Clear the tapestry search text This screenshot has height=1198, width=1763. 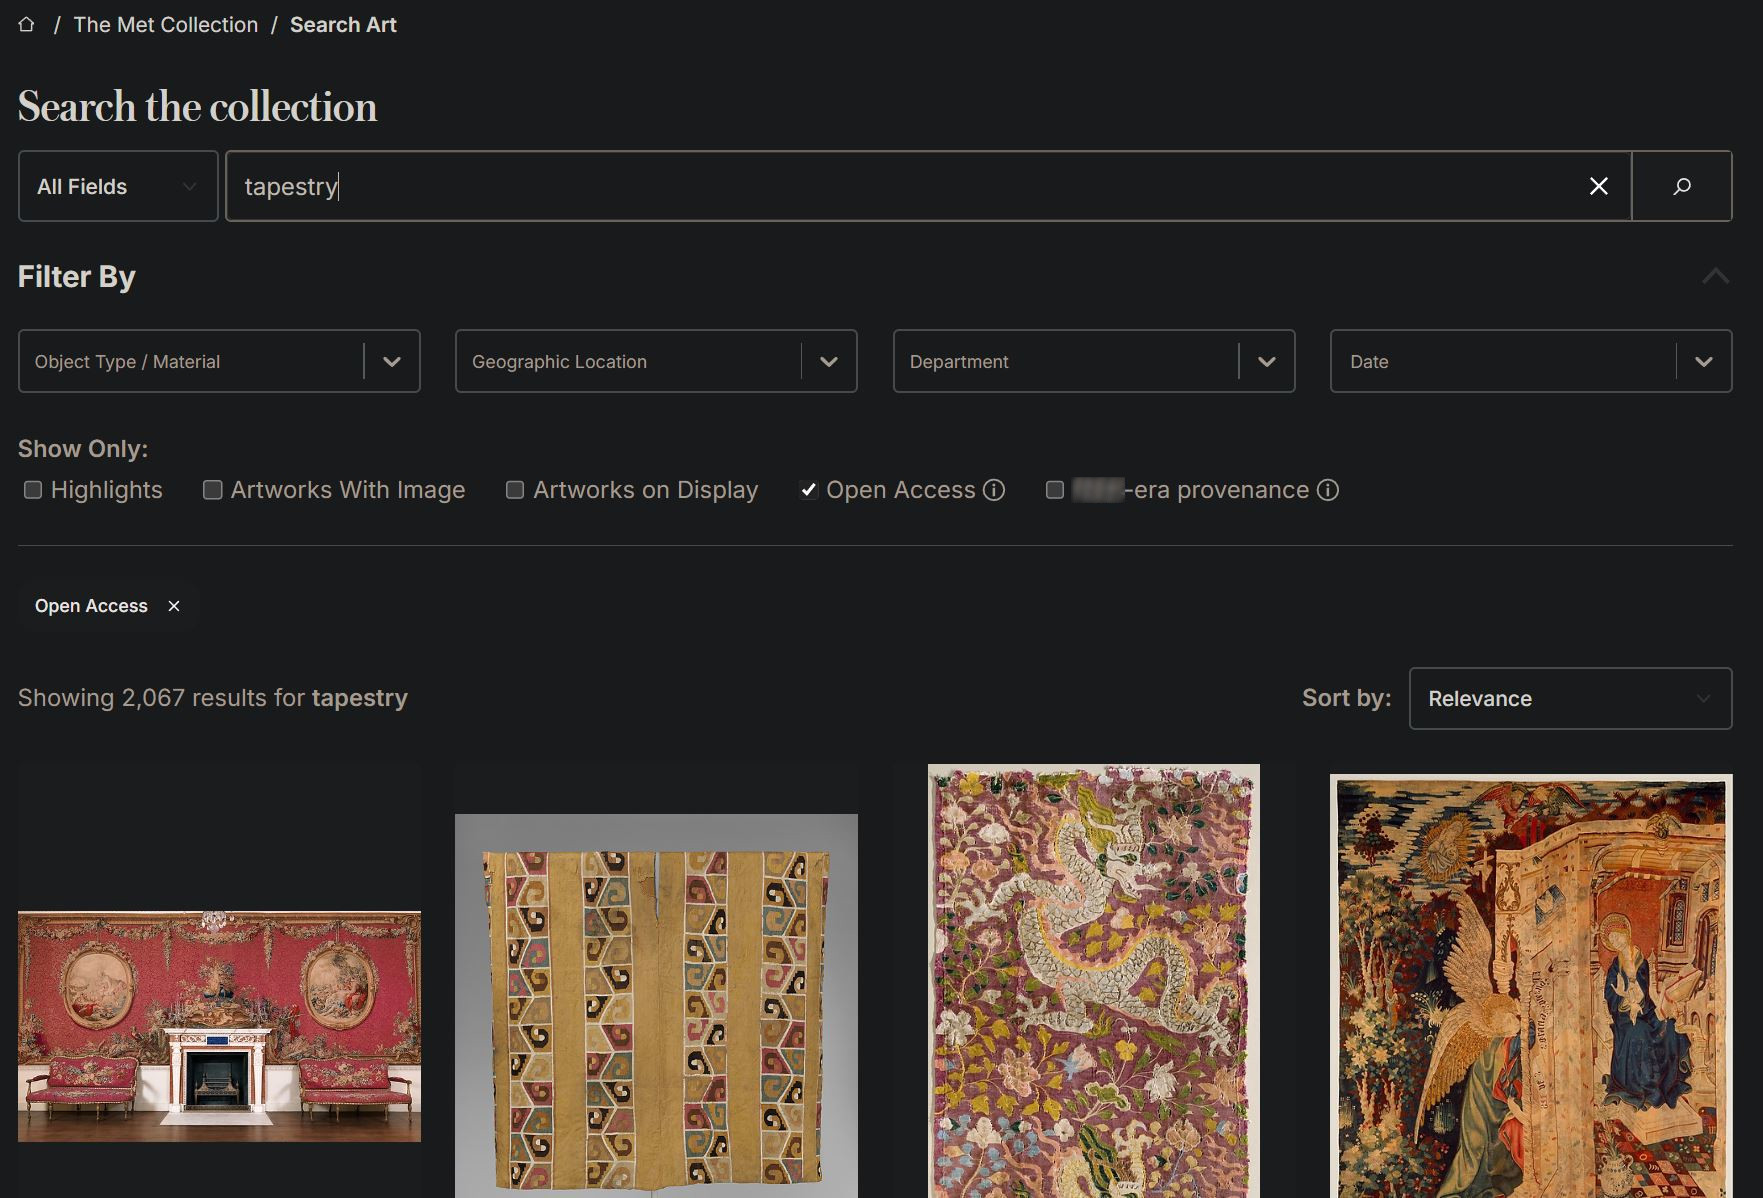pyautogui.click(x=1598, y=186)
